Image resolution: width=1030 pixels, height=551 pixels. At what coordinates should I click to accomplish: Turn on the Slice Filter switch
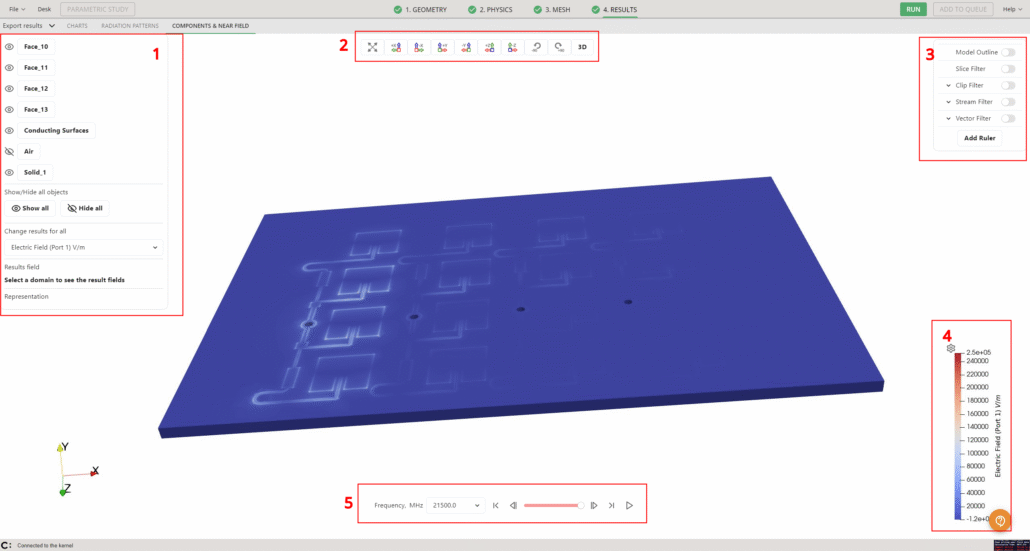[1008, 69]
